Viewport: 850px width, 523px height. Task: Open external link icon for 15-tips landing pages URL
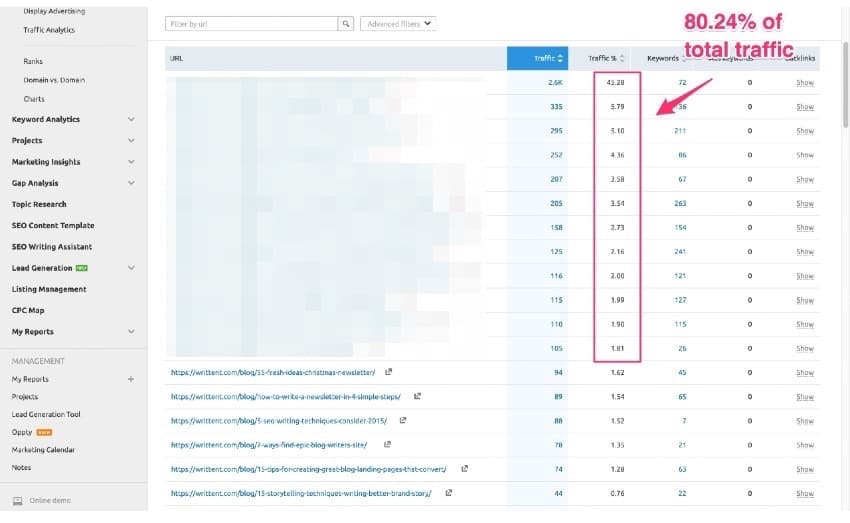pos(464,468)
